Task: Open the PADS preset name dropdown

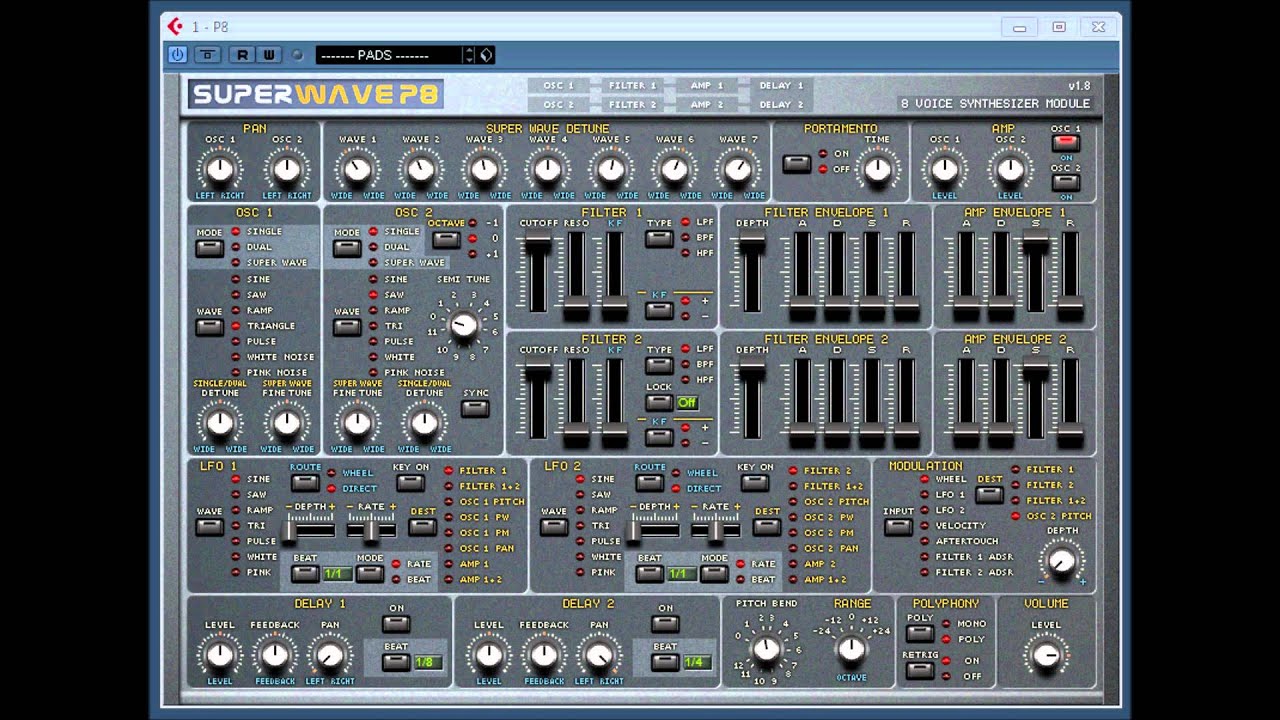Action: click(x=388, y=55)
